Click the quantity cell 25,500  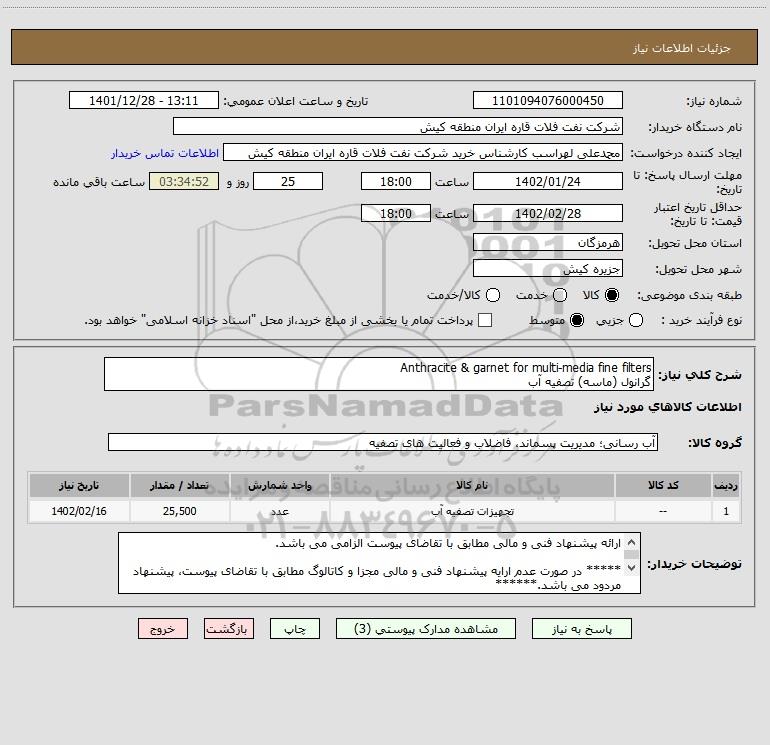click(179, 511)
